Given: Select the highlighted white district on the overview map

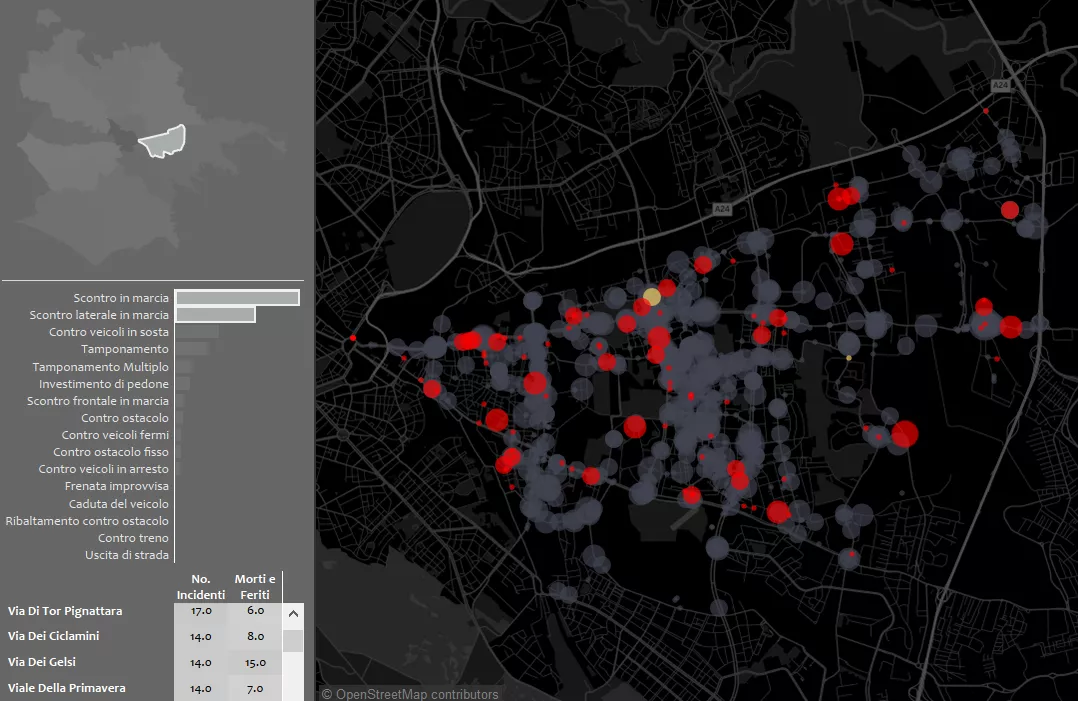Looking at the screenshot, I should (x=163, y=142).
